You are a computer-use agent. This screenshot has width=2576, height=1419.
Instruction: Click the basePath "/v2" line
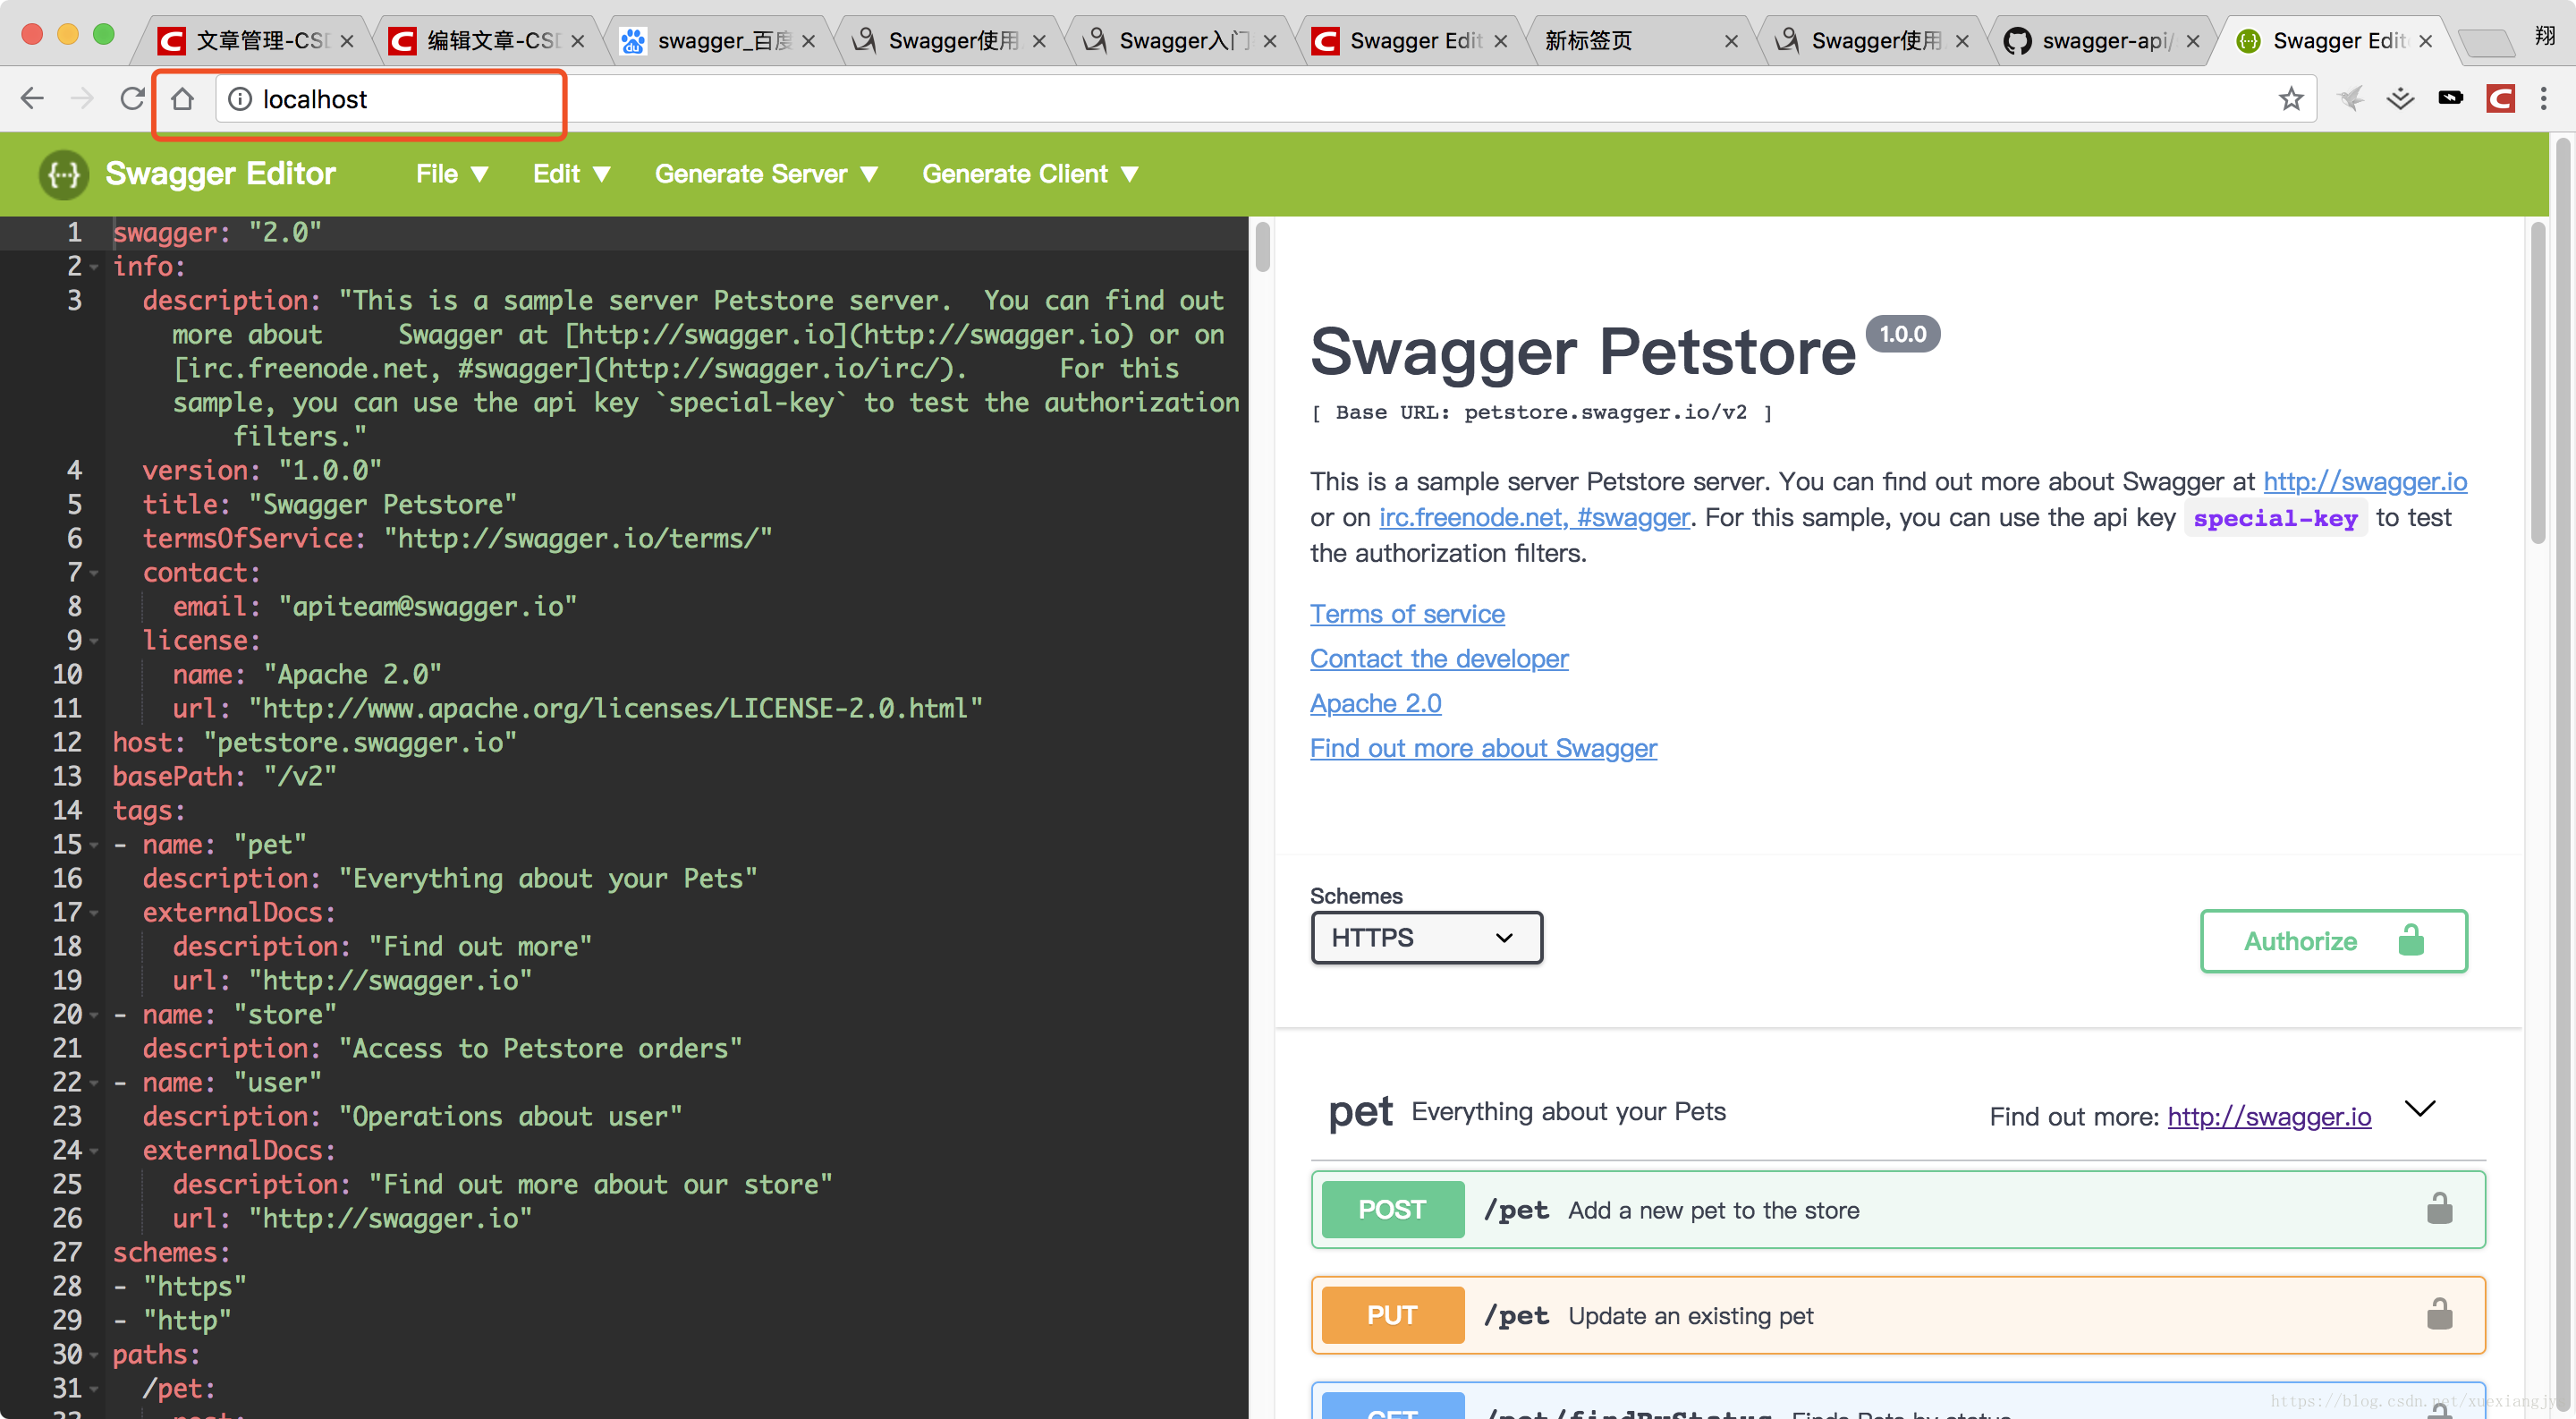click(224, 776)
